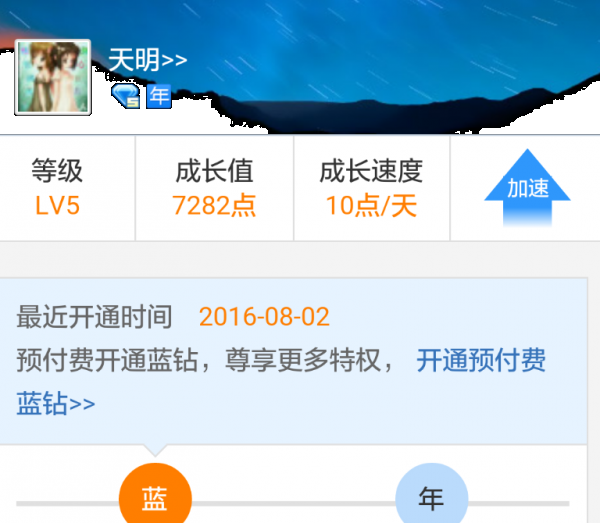Click the 最近开通时间 label
This screenshot has width=600, height=523.
point(94,317)
